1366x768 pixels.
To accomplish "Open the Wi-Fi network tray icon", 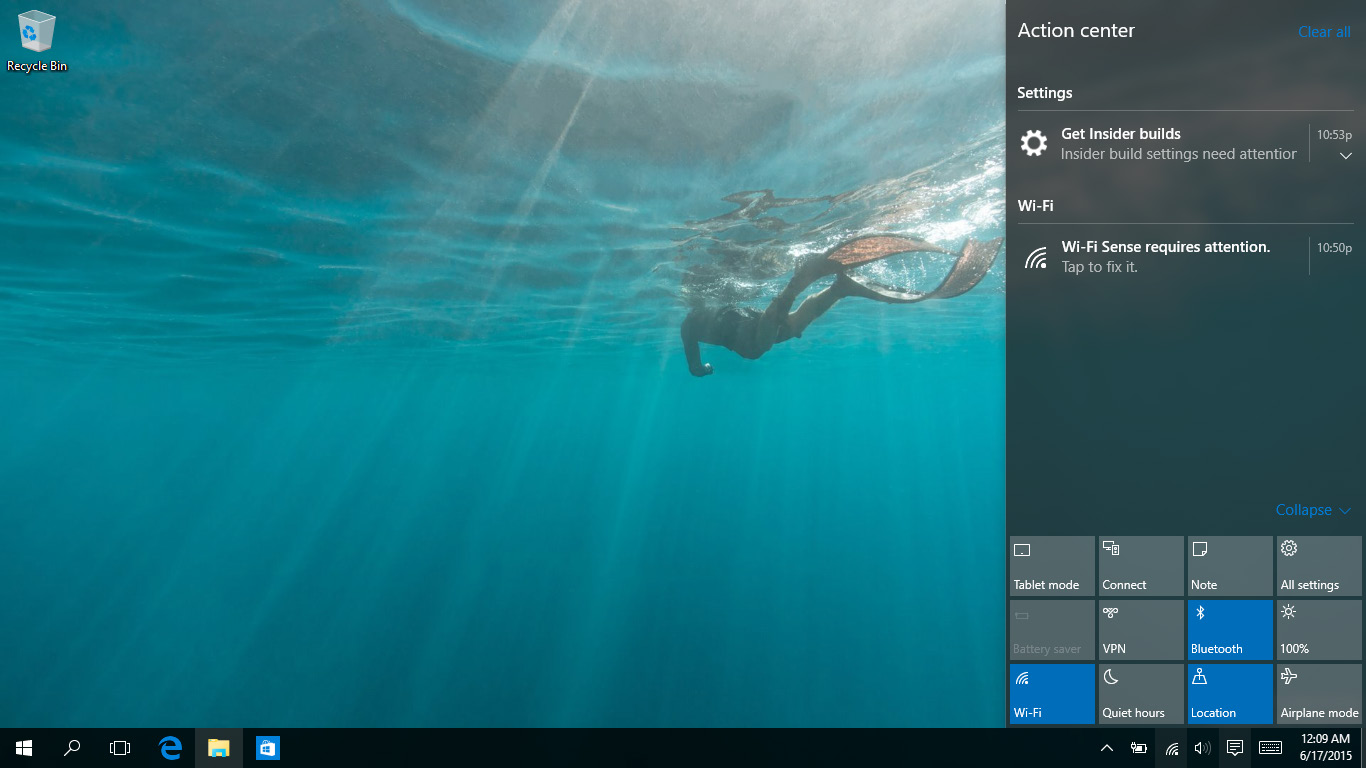I will coord(1171,748).
